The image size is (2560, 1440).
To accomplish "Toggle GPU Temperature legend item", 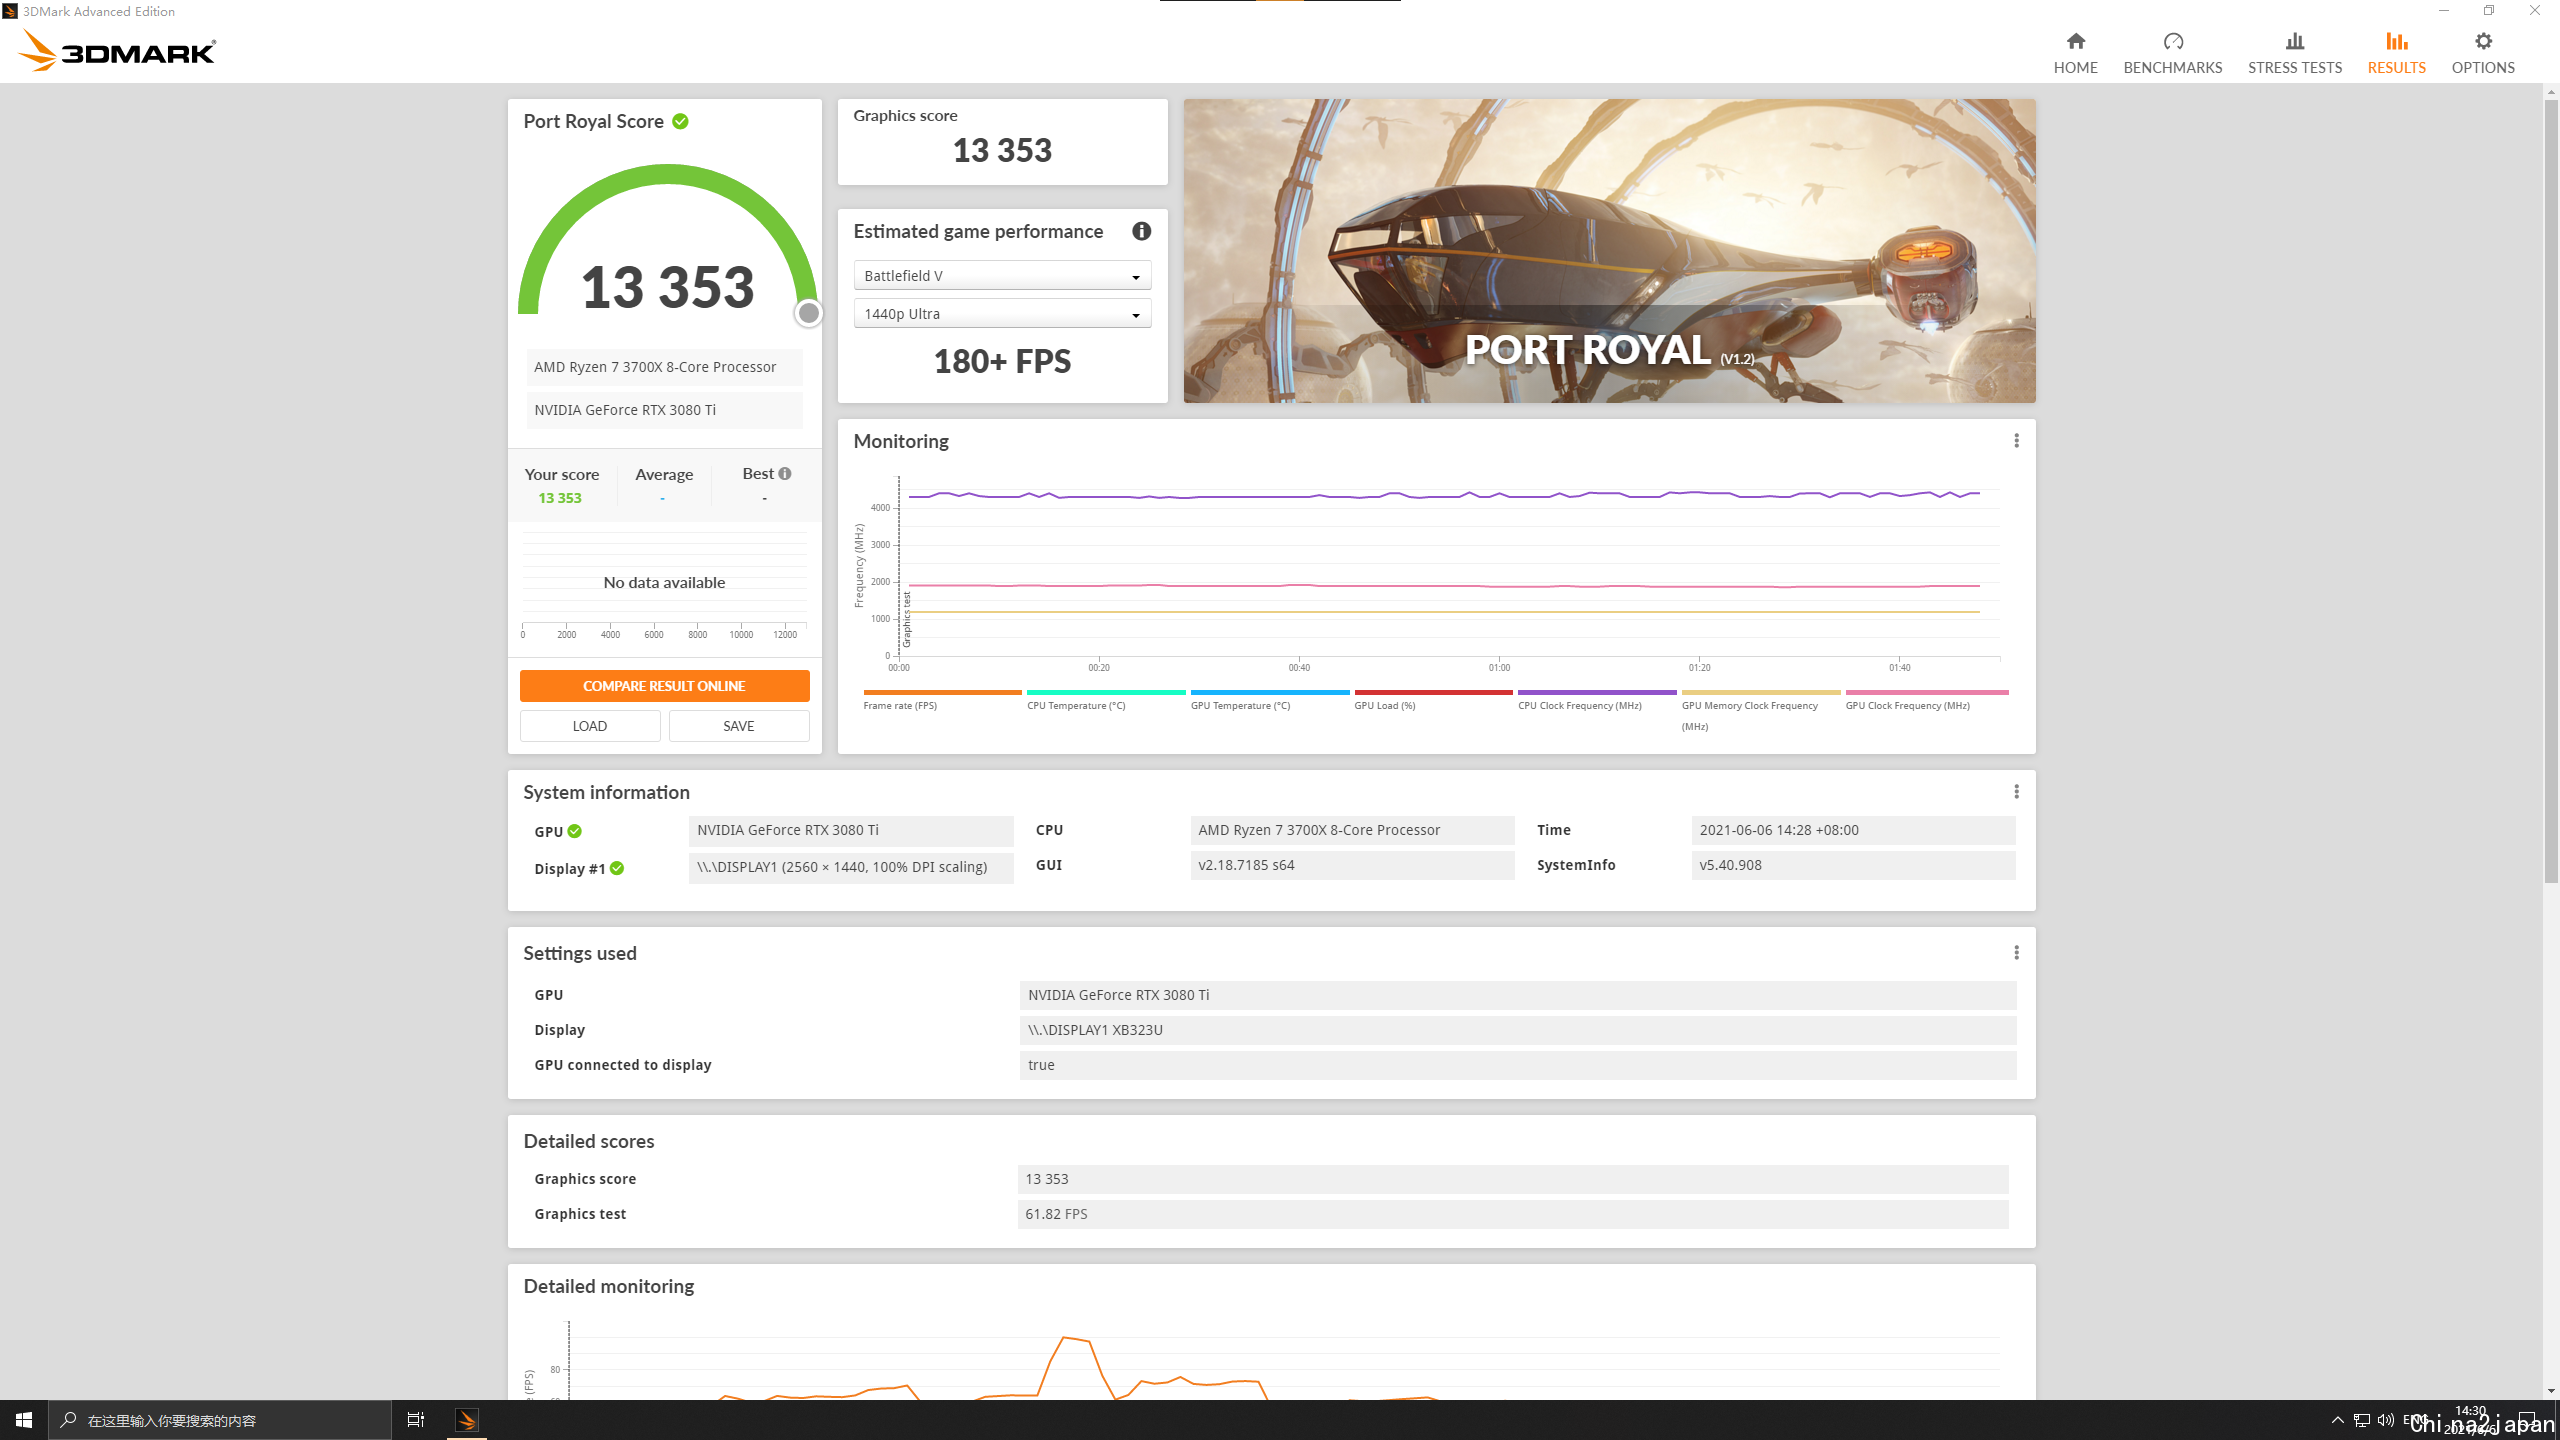I will pos(1269,700).
